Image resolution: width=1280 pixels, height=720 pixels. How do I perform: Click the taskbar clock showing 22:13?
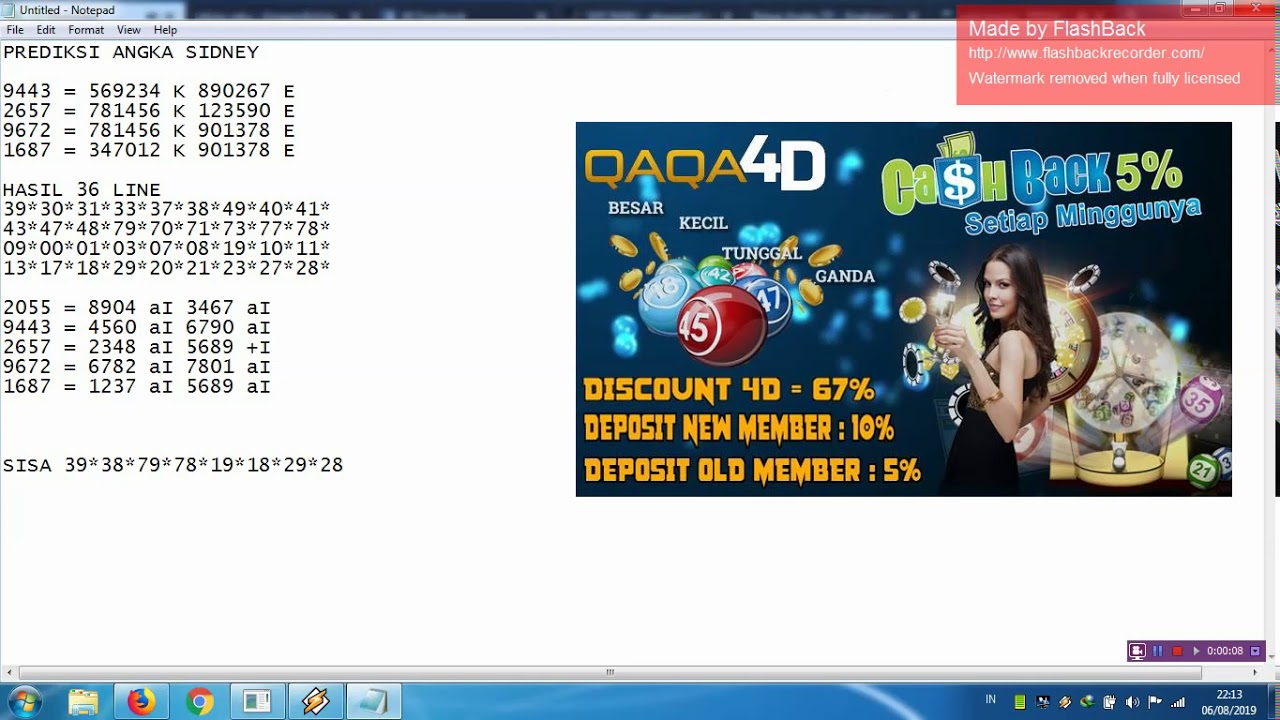click(1229, 702)
